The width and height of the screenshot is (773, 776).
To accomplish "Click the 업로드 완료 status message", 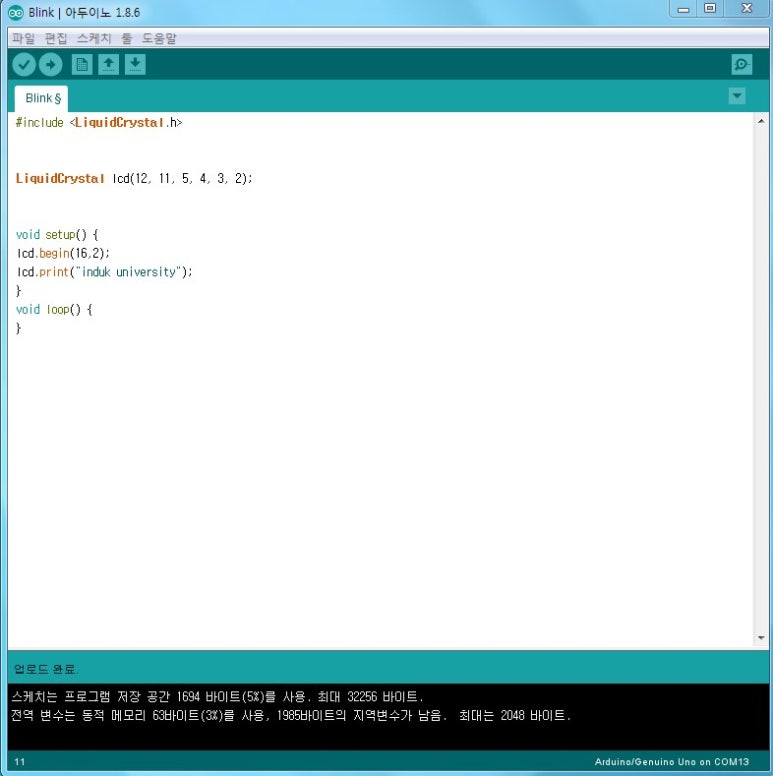I will coord(45,669).
